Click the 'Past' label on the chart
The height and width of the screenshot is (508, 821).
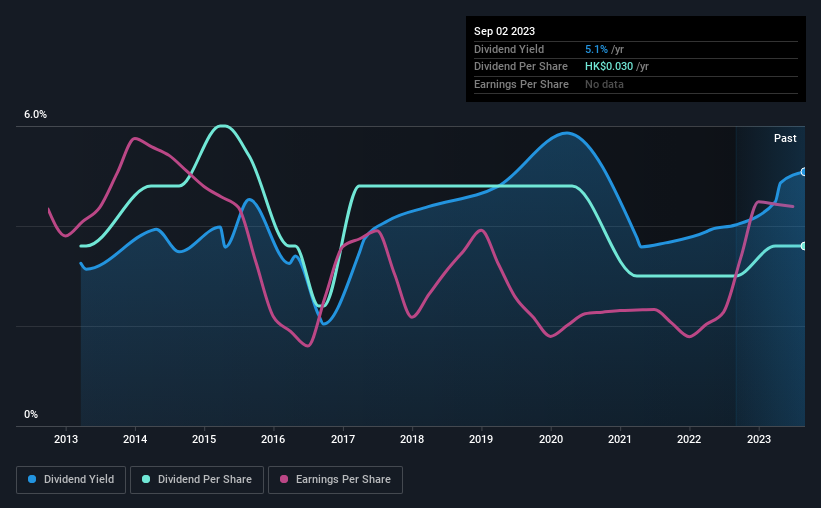point(785,138)
